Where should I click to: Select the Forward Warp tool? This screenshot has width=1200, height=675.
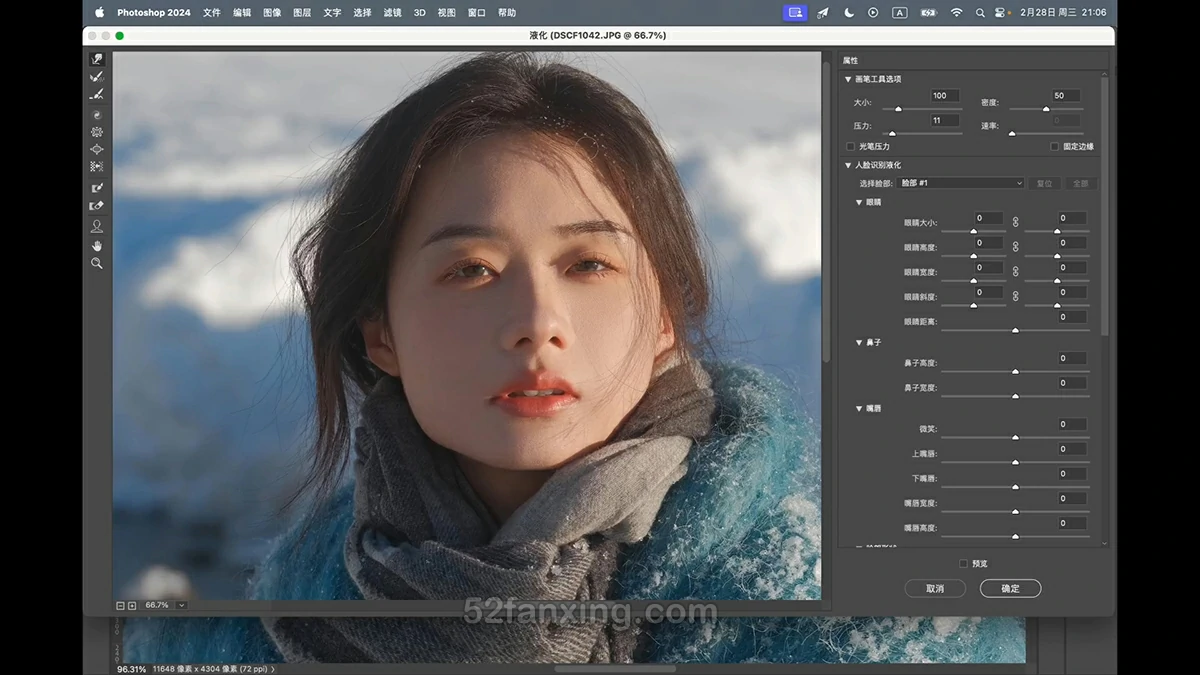pyautogui.click(x=97, y=59)
